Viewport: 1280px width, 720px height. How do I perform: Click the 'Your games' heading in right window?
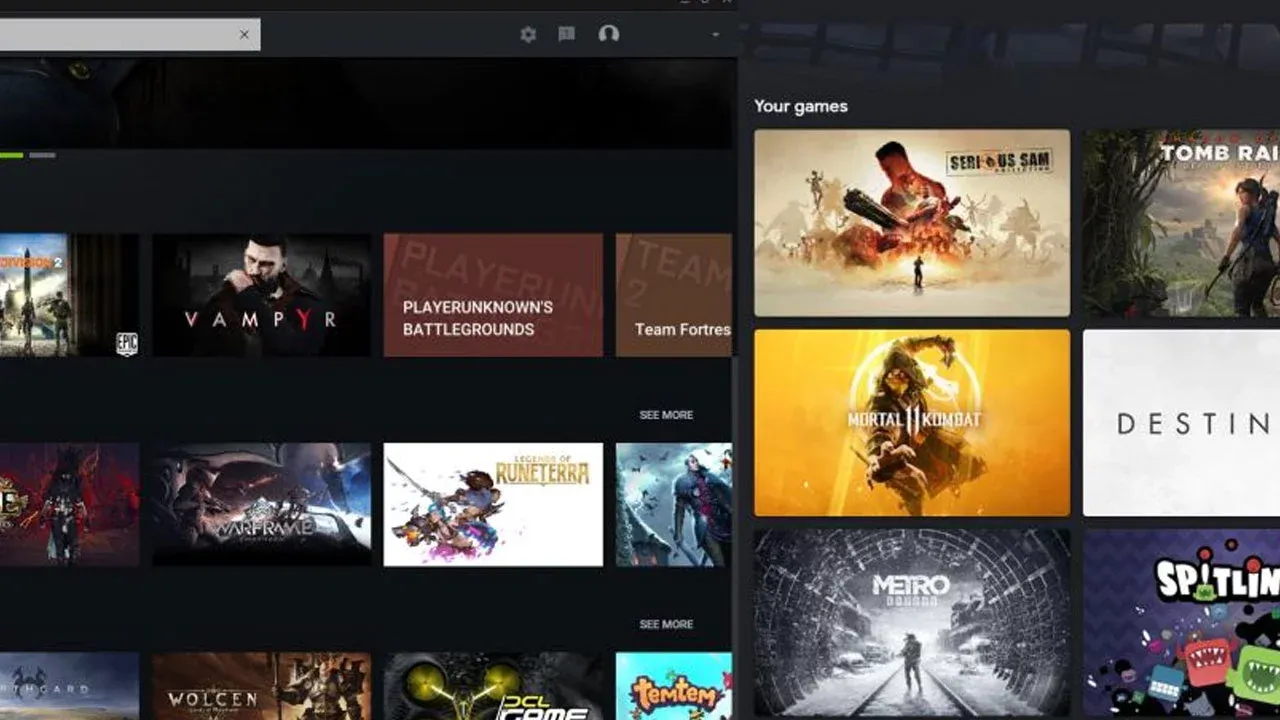click(x=801, y=106)
